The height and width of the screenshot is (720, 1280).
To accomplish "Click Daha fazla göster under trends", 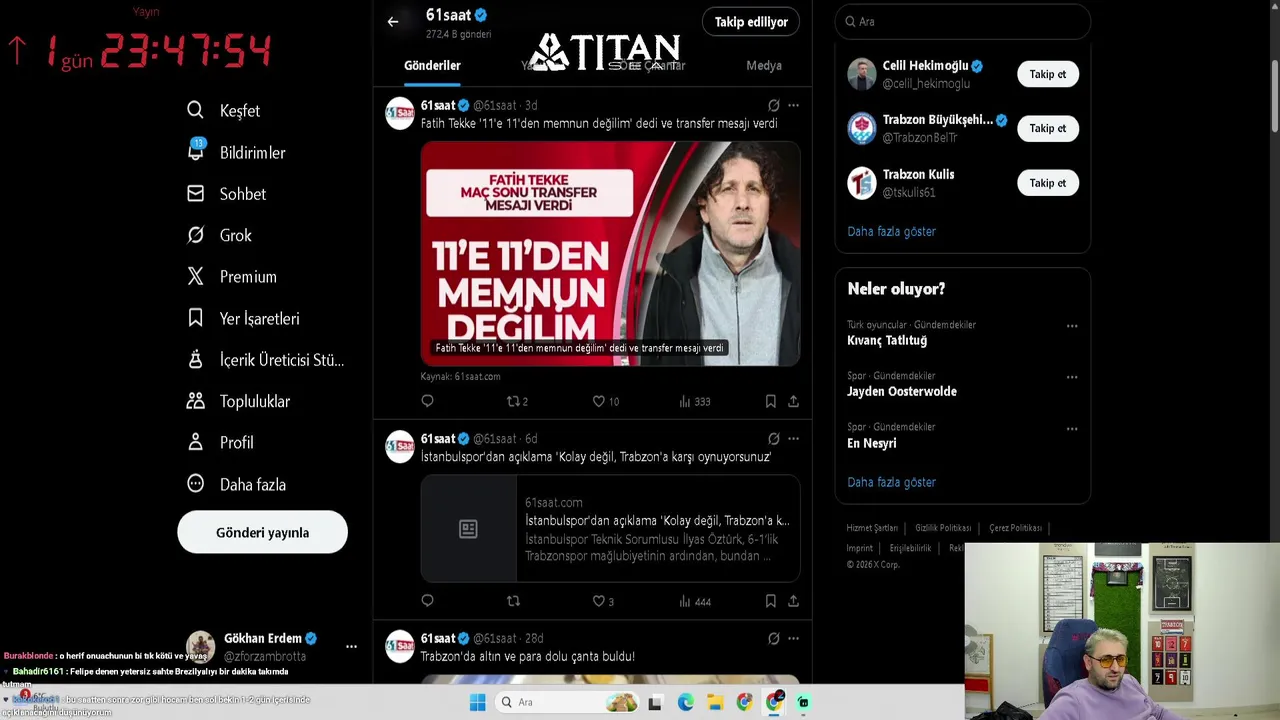I will coord(891,482).
